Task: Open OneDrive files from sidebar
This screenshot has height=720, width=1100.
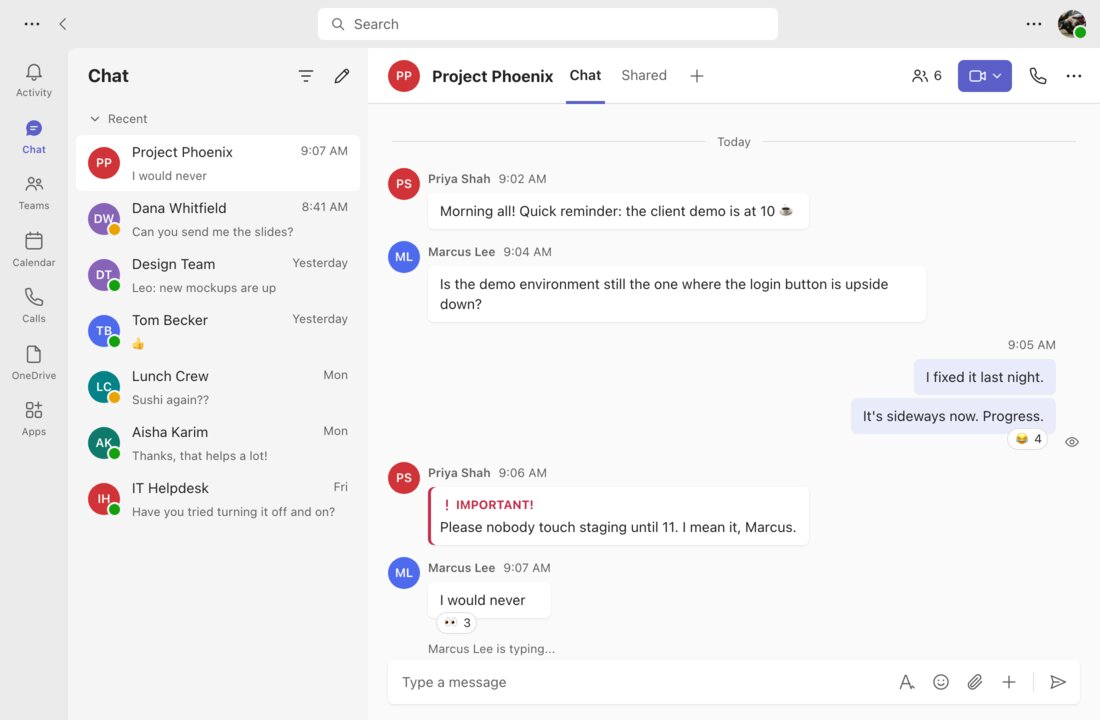Action: pyautogui.click(x=34, y=362)
